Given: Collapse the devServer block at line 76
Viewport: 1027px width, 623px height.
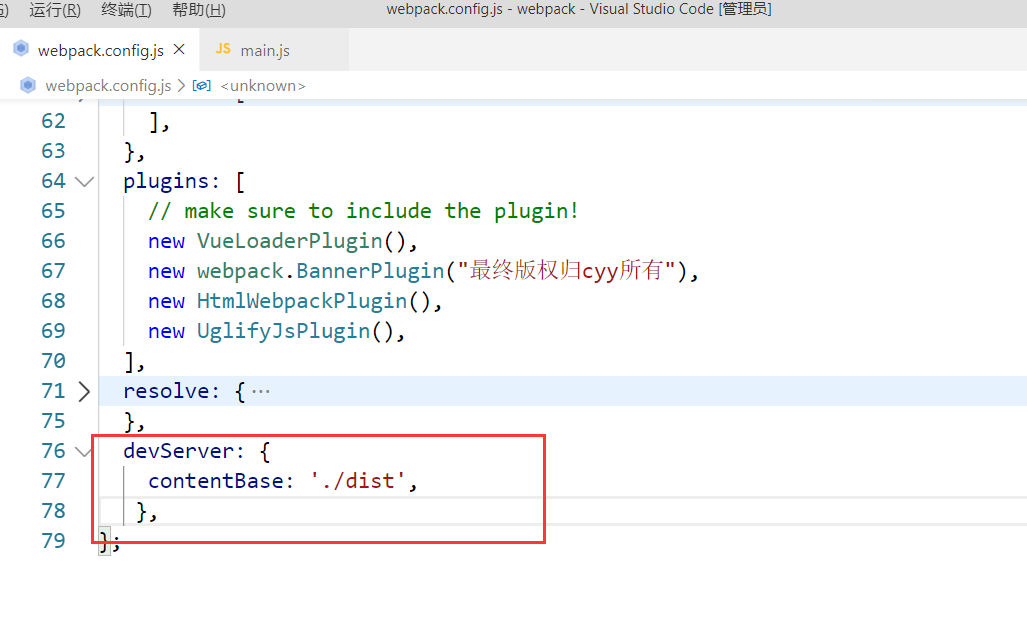Looking at the screenshot, I should 84,451.
